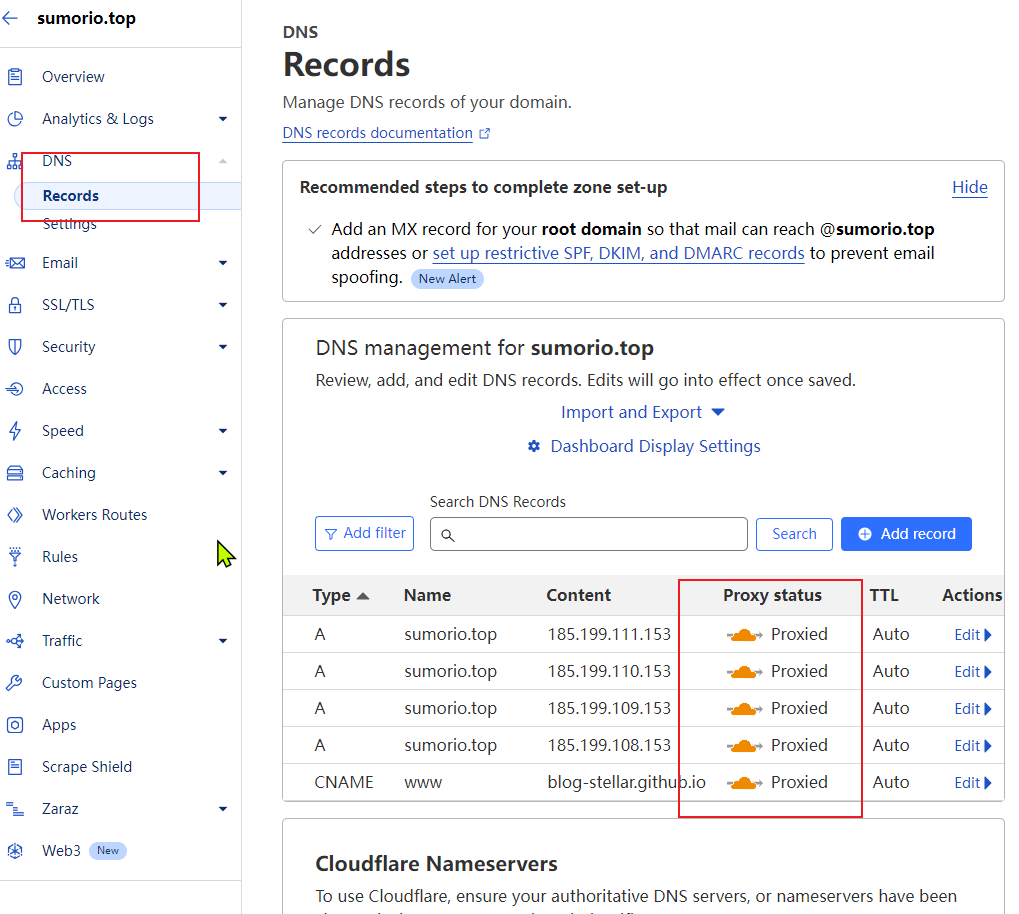The width and height of the screenshot is (1019, 914).
Task: Expand the SSL/TLS submenu arrow
Action: 223,305
